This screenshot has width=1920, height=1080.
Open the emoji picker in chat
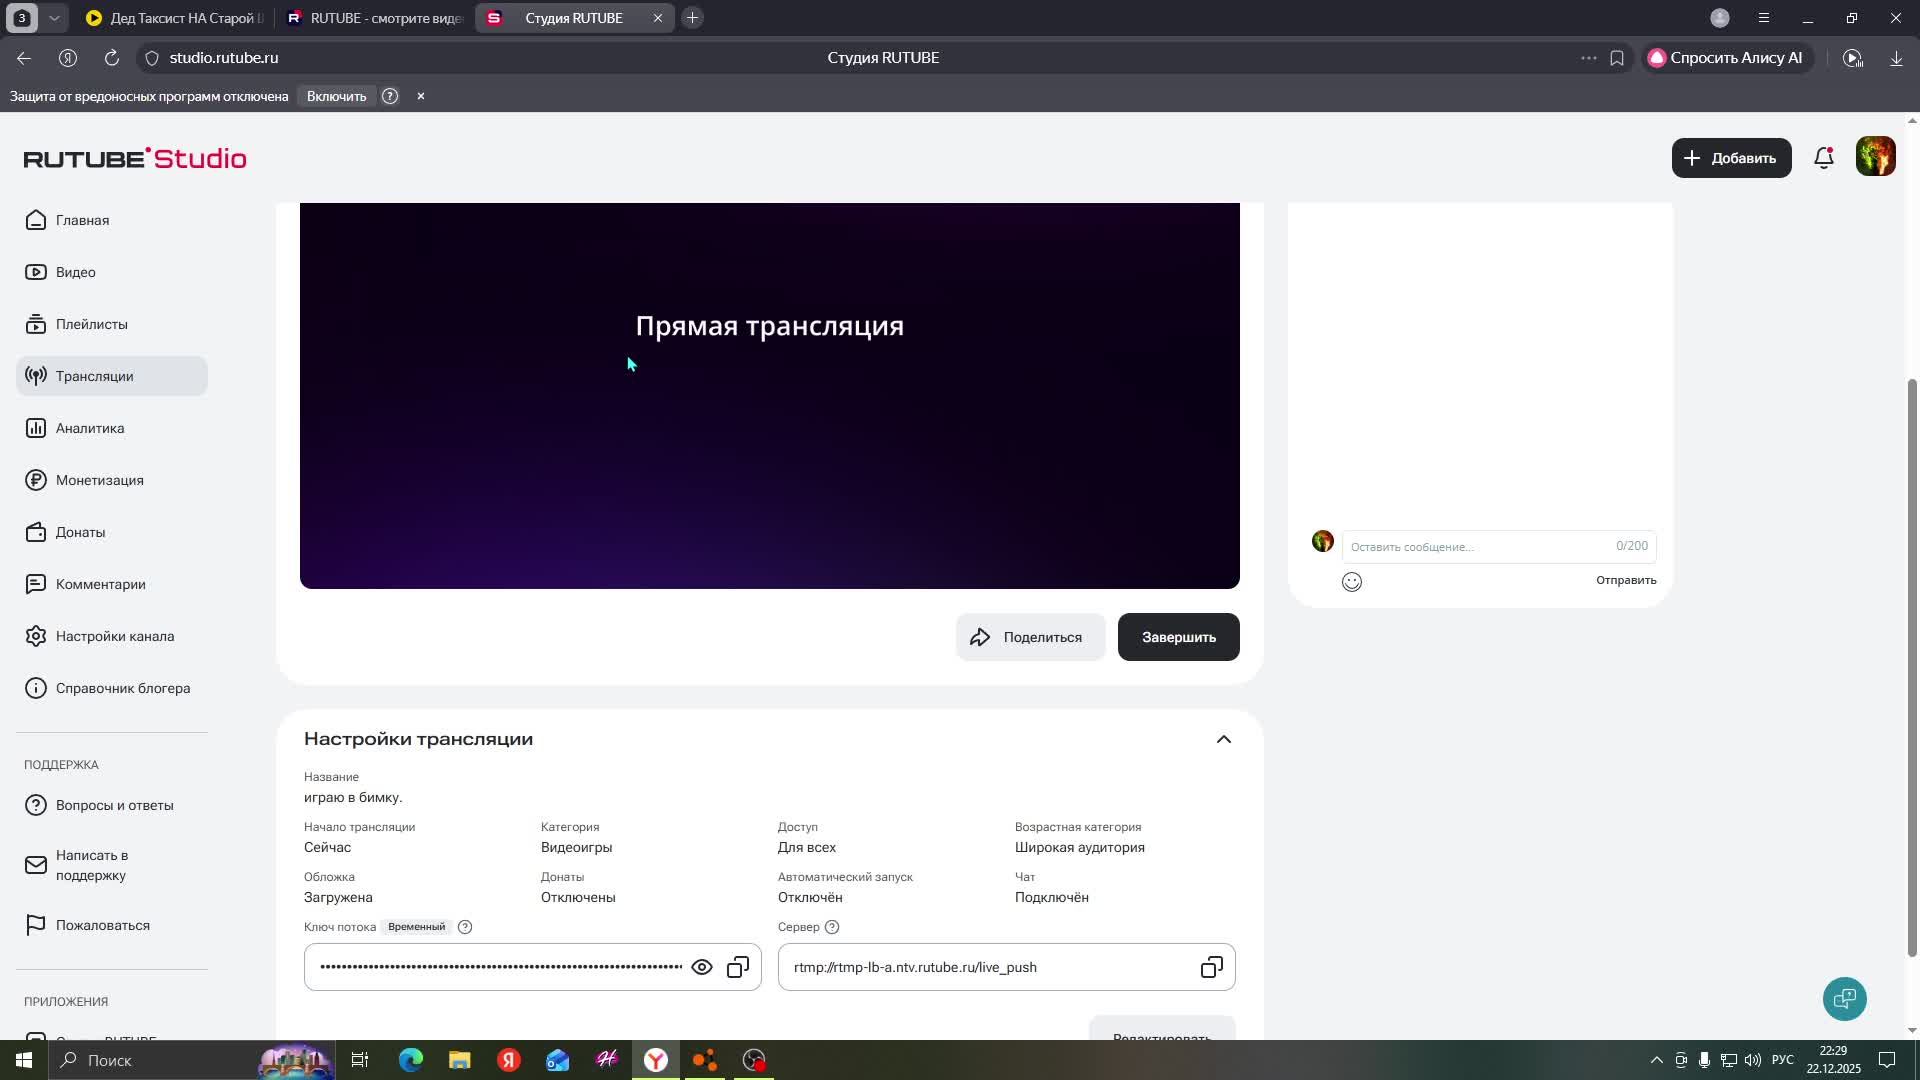pos(1352,582)
